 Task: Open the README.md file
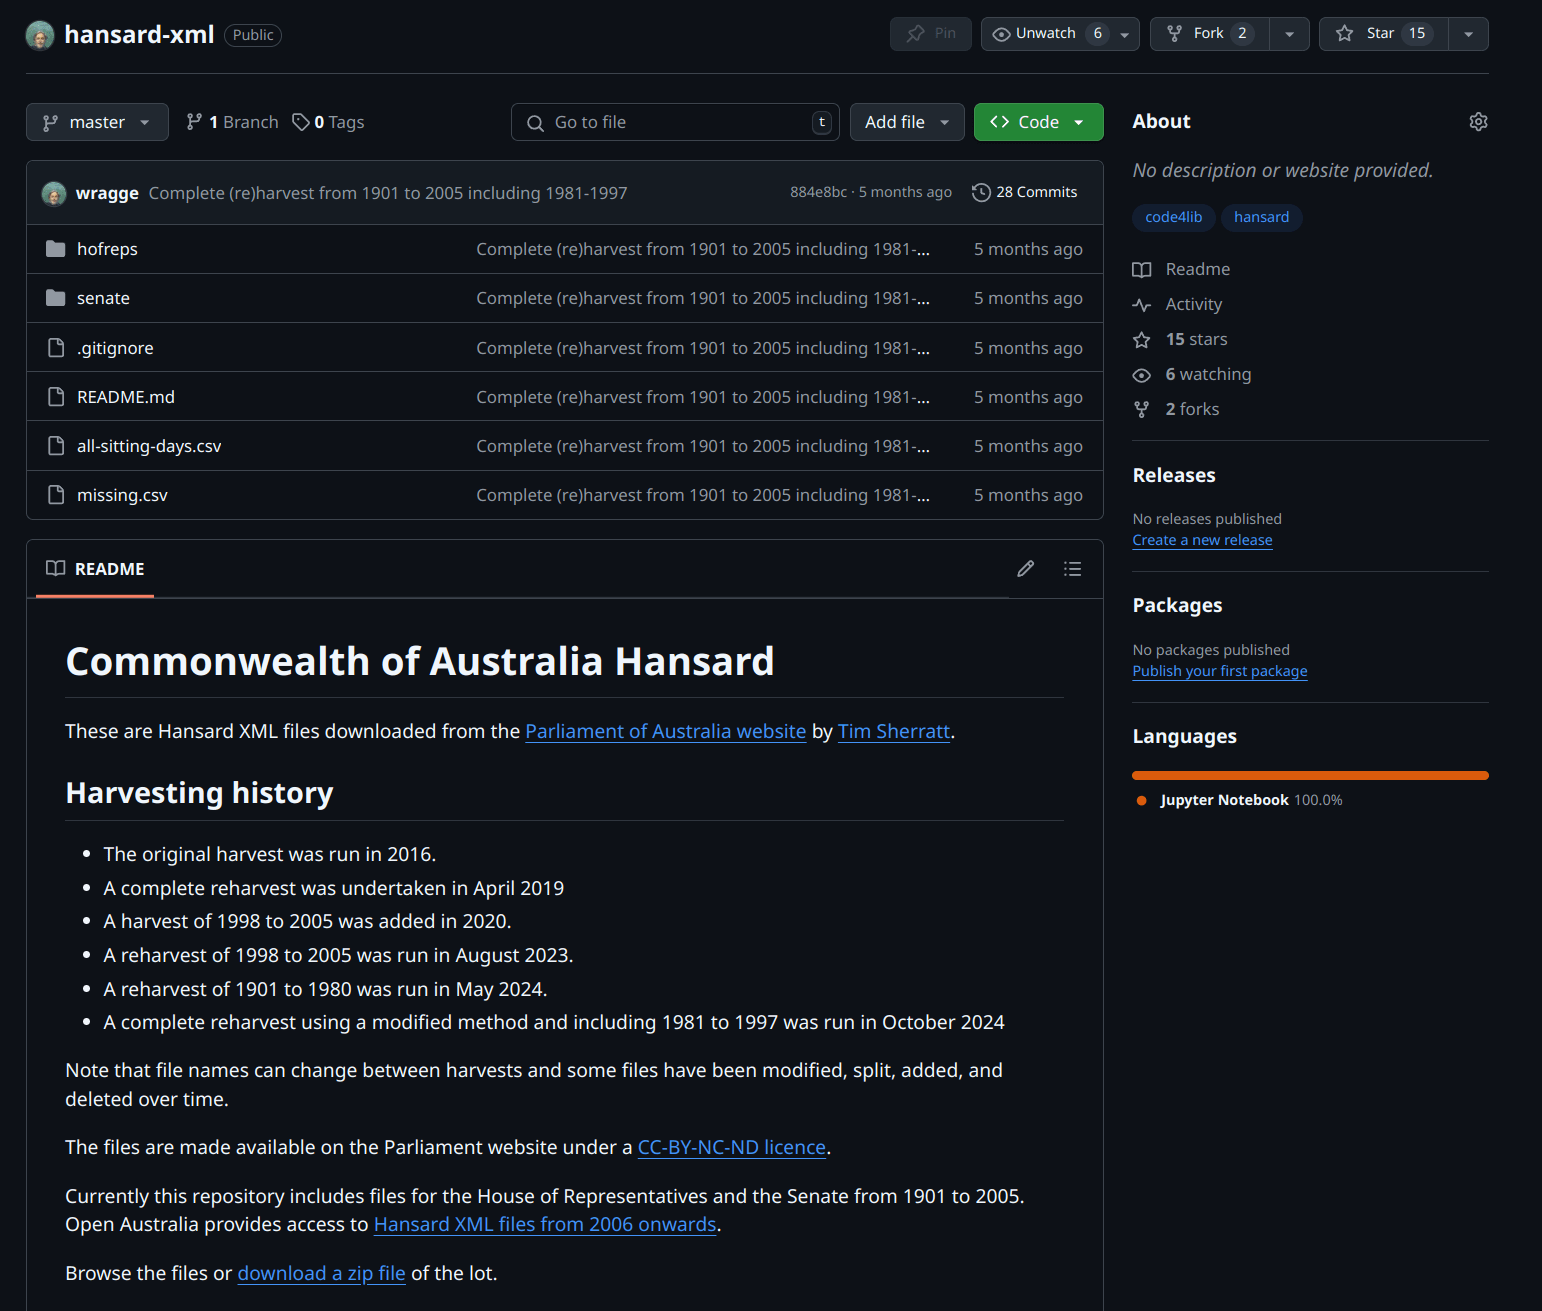click(126, 397)
